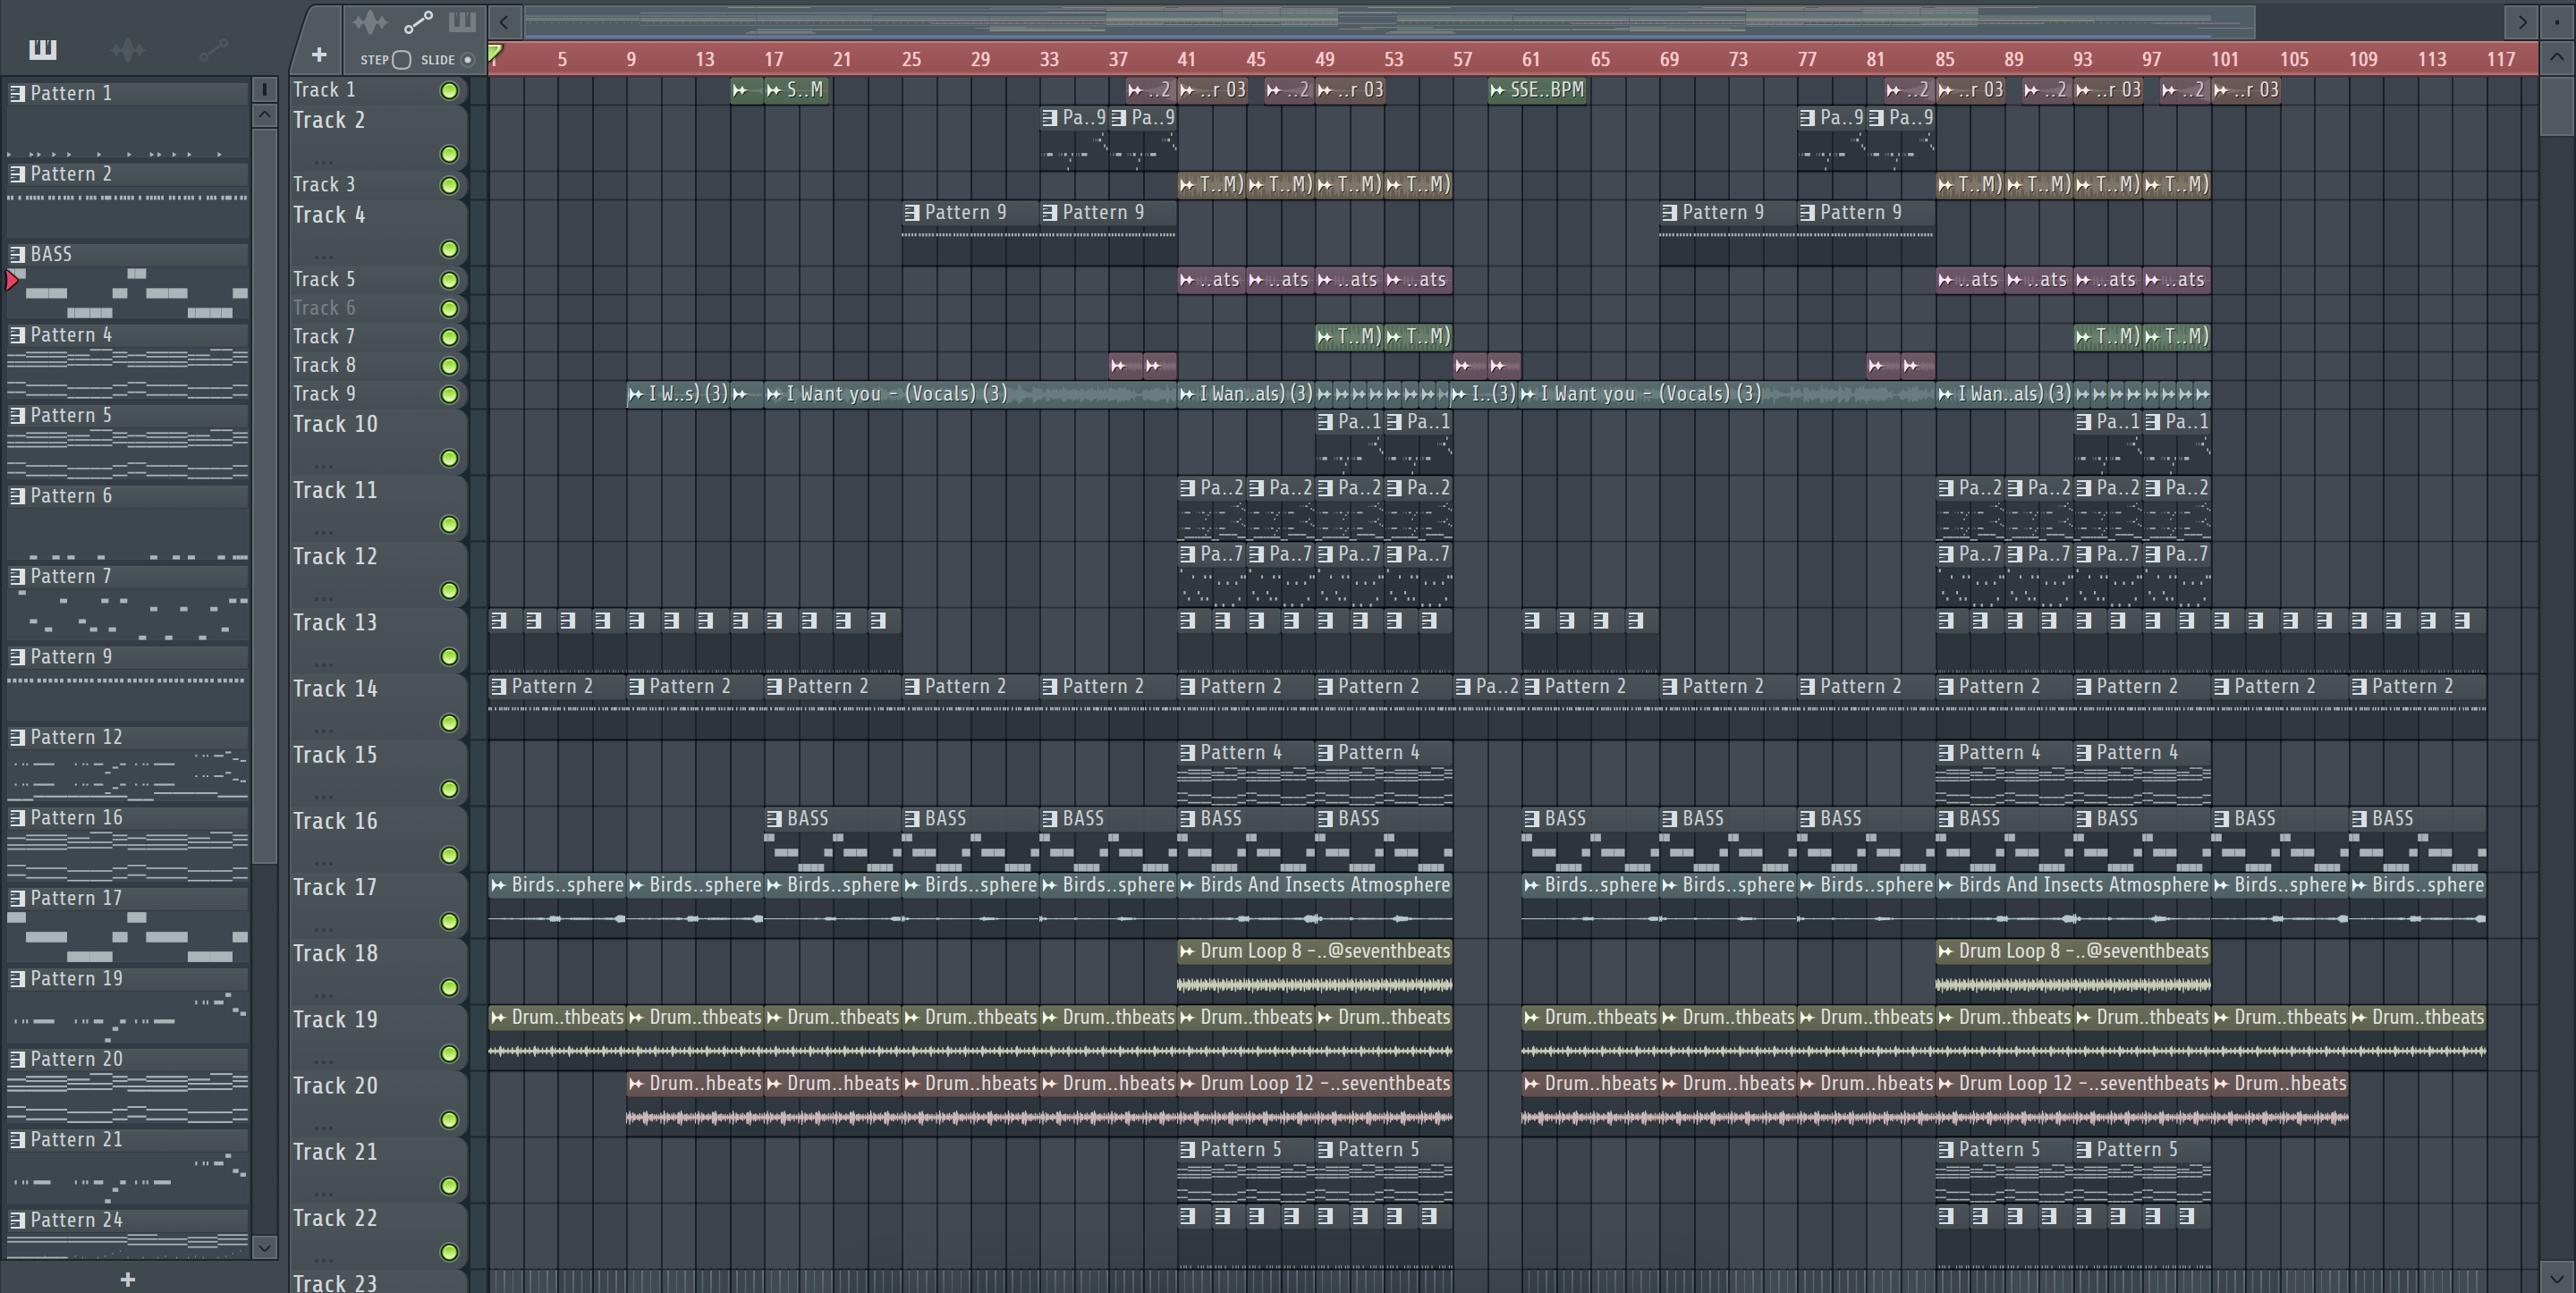Open menu icon of first BASS clip on Track 16
The width and height of the screenshot is (2576, 1293).
click(x=774, y=819)
